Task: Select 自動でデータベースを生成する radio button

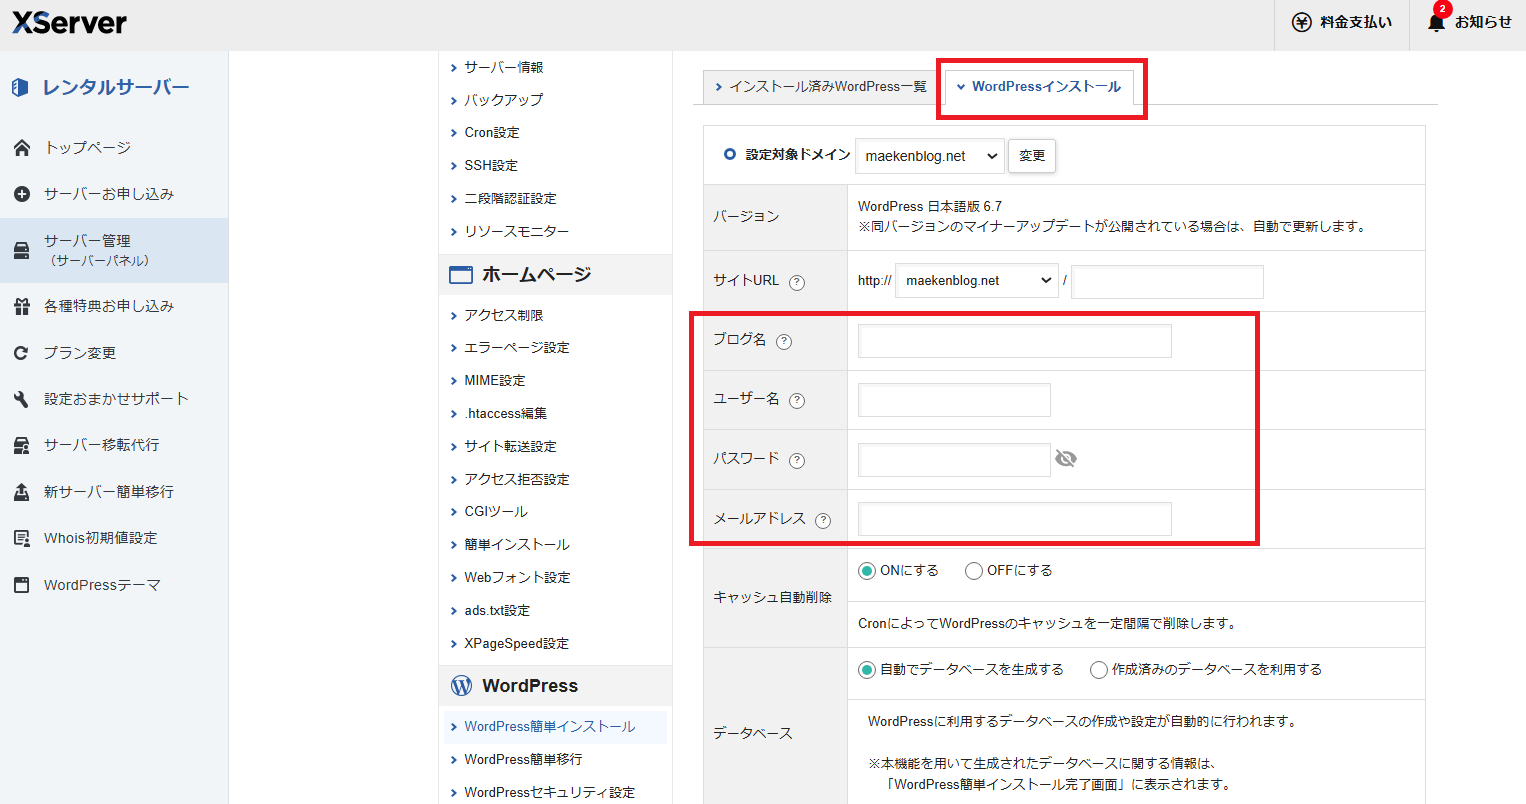Action: tap(867, 670)
